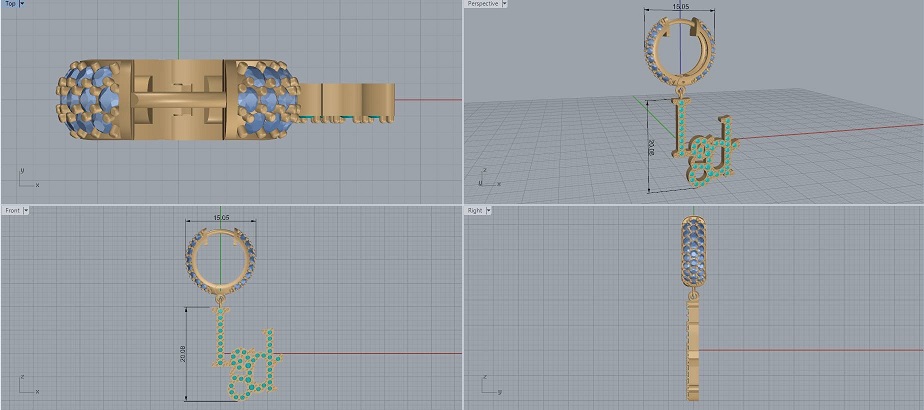
Task: Activate the Perspective viewport title label
Action: tap(483, 4)
